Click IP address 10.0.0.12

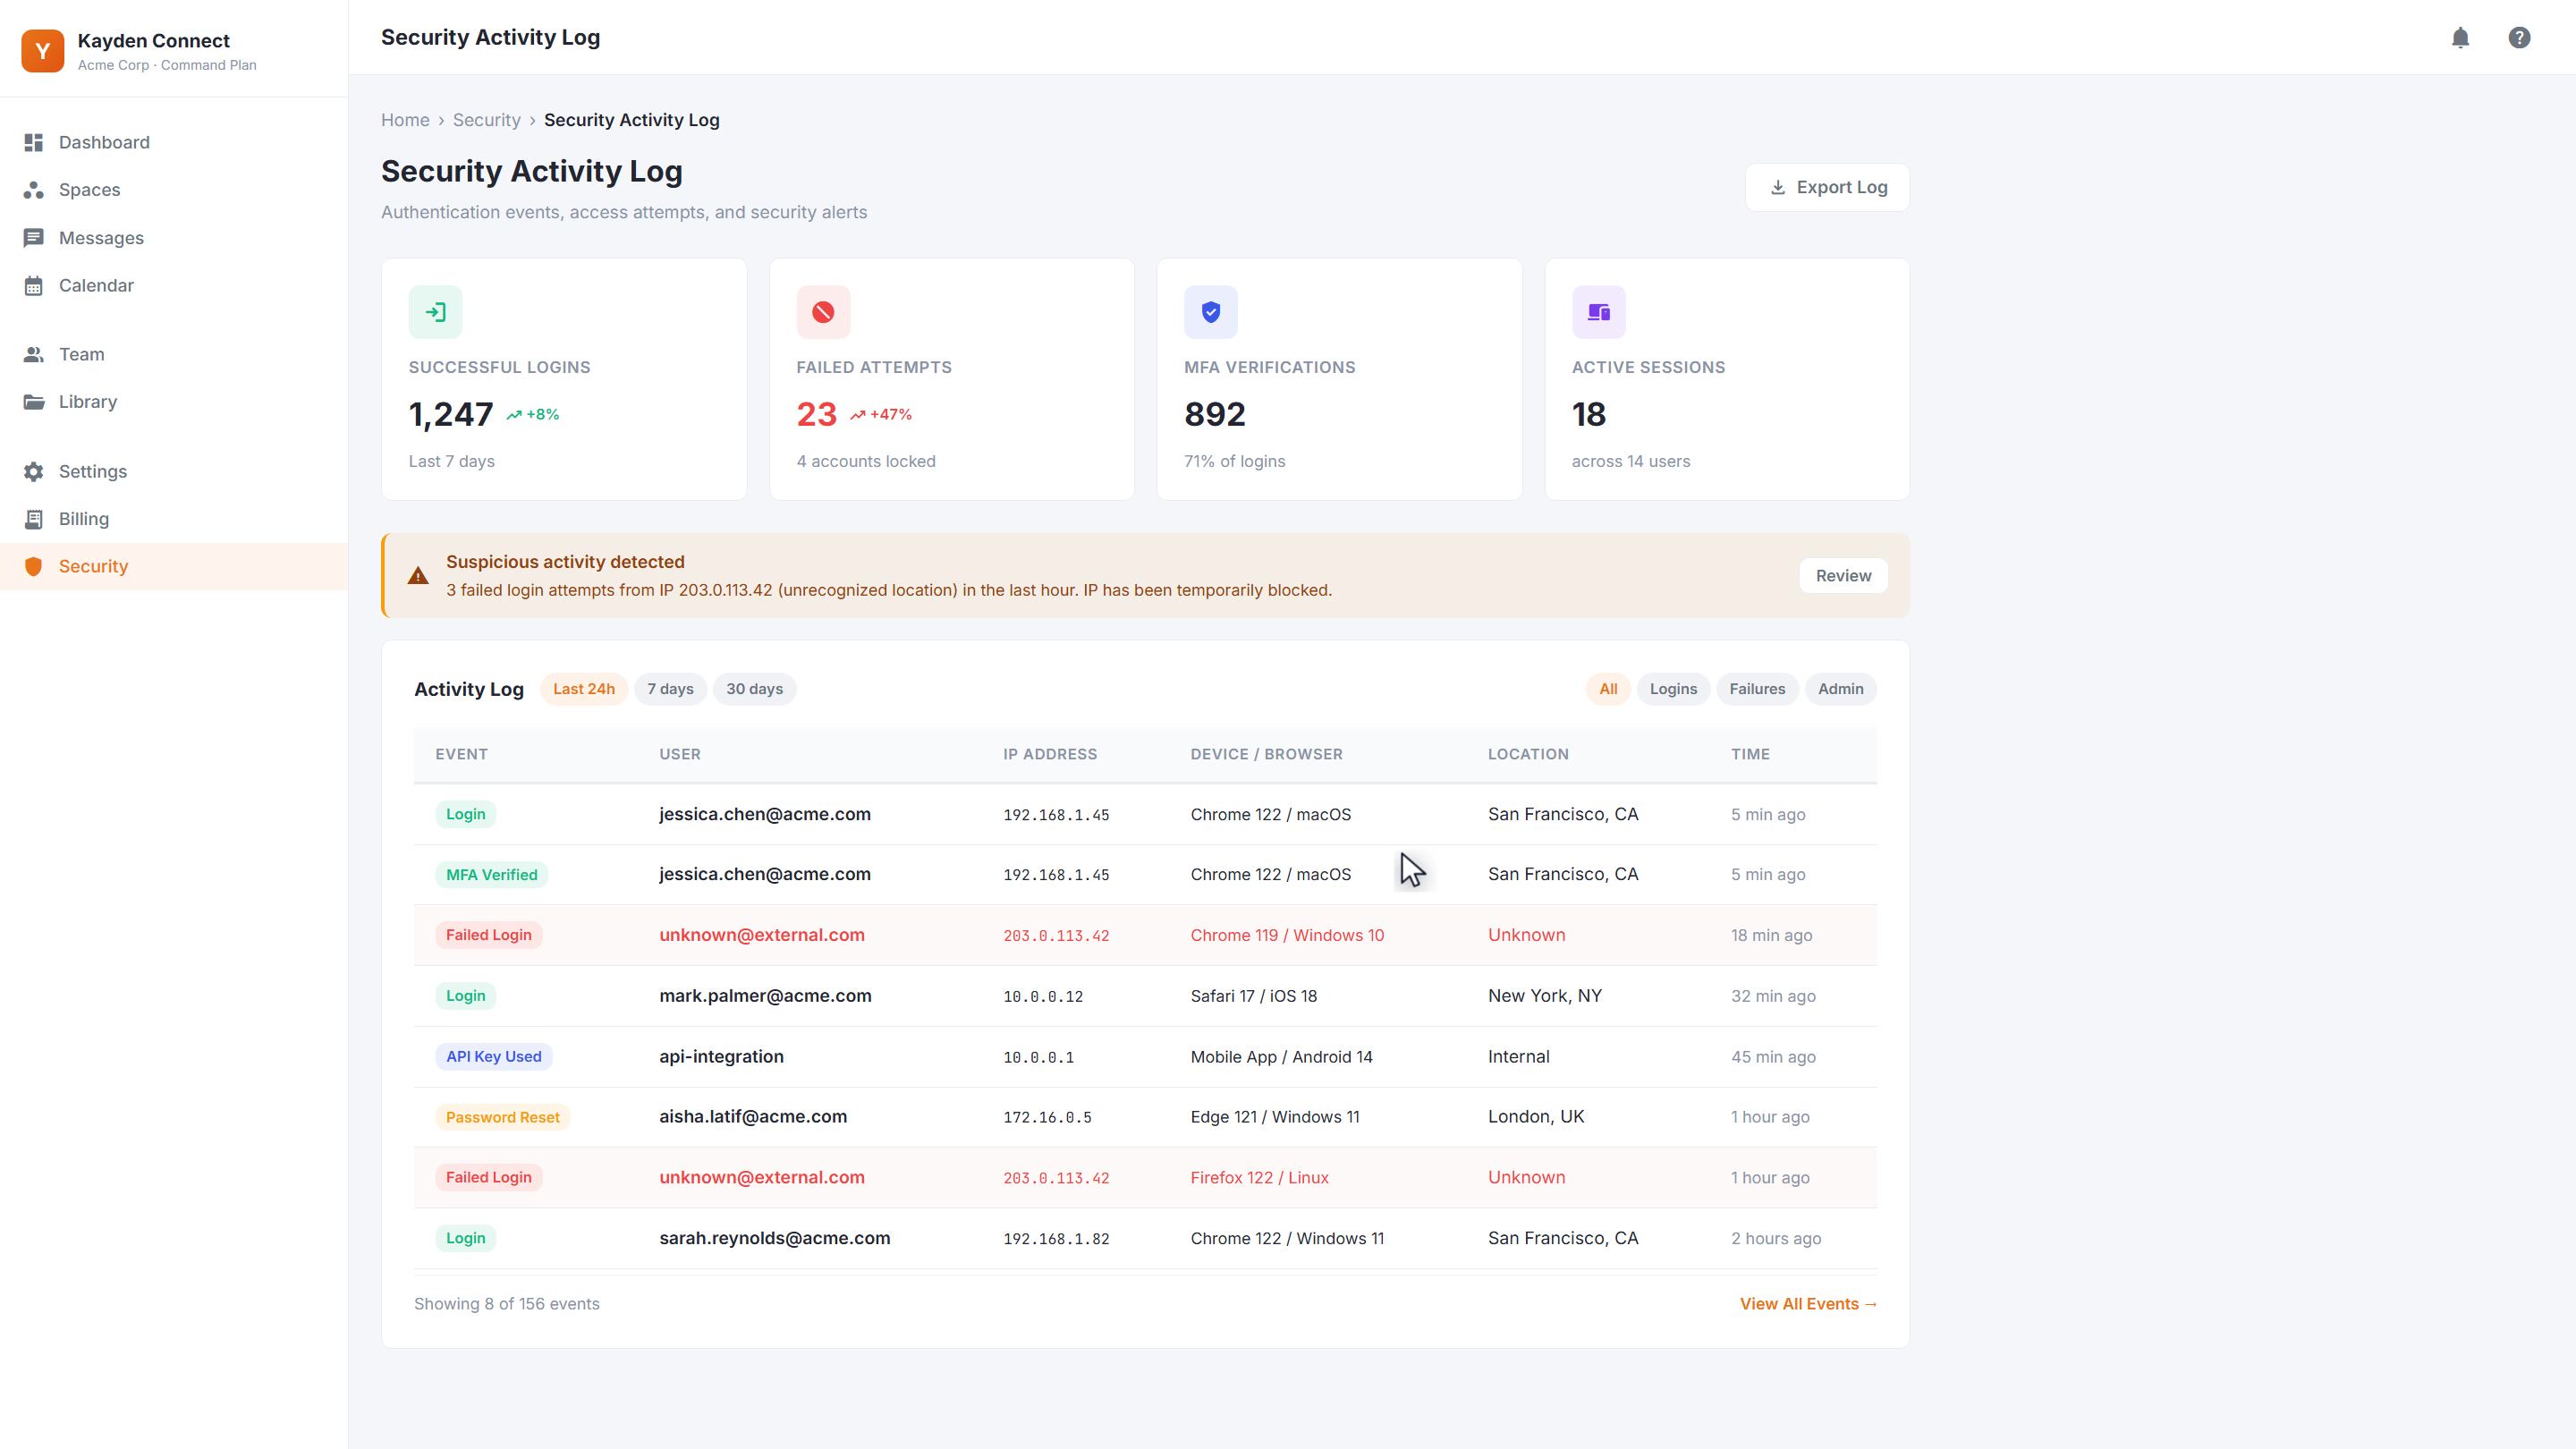1043,997
